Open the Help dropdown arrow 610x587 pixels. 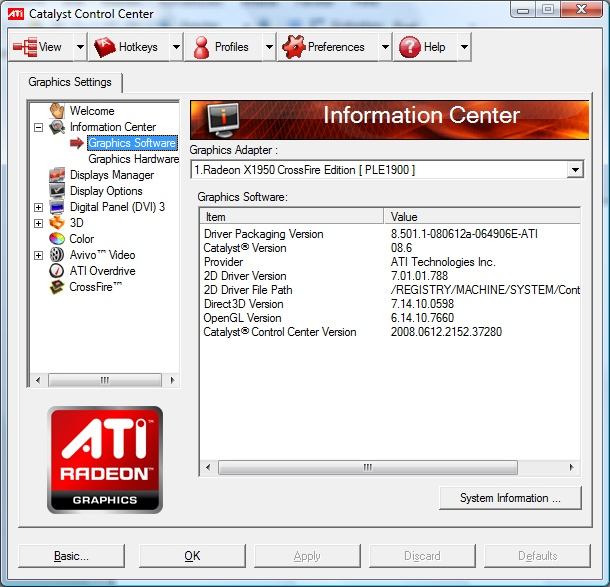464,47
